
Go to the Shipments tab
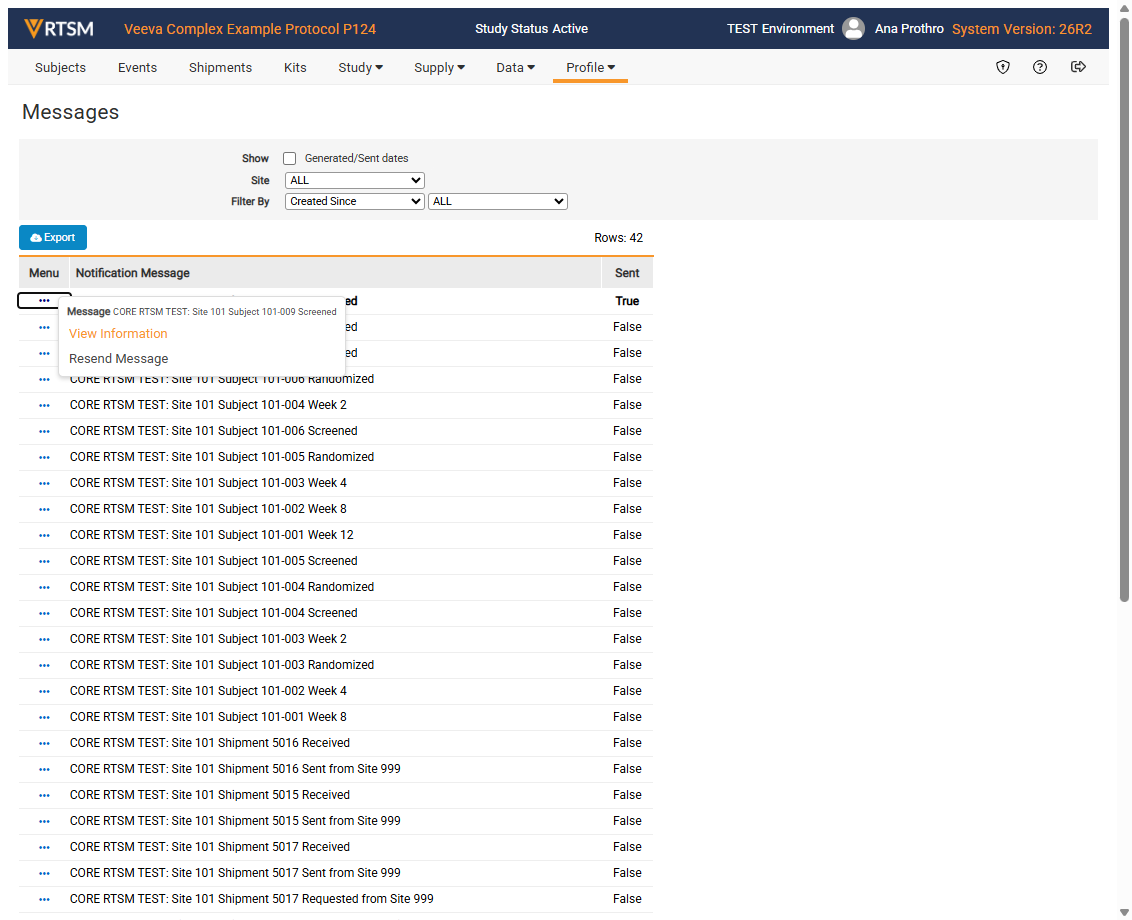coord(220,67)
